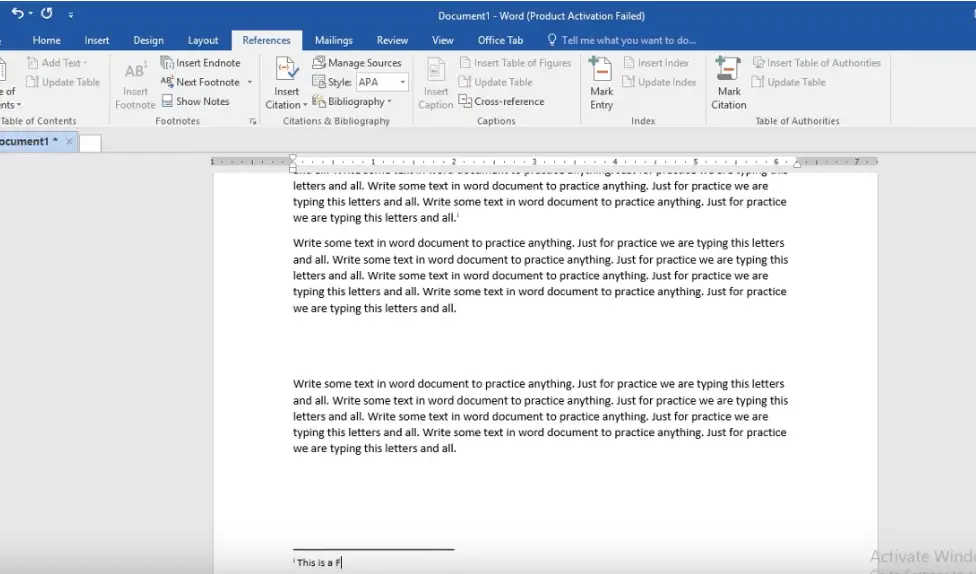976x574 pixels.
Task: Open the Bibliography dropdown
Action: click(352, 101)
